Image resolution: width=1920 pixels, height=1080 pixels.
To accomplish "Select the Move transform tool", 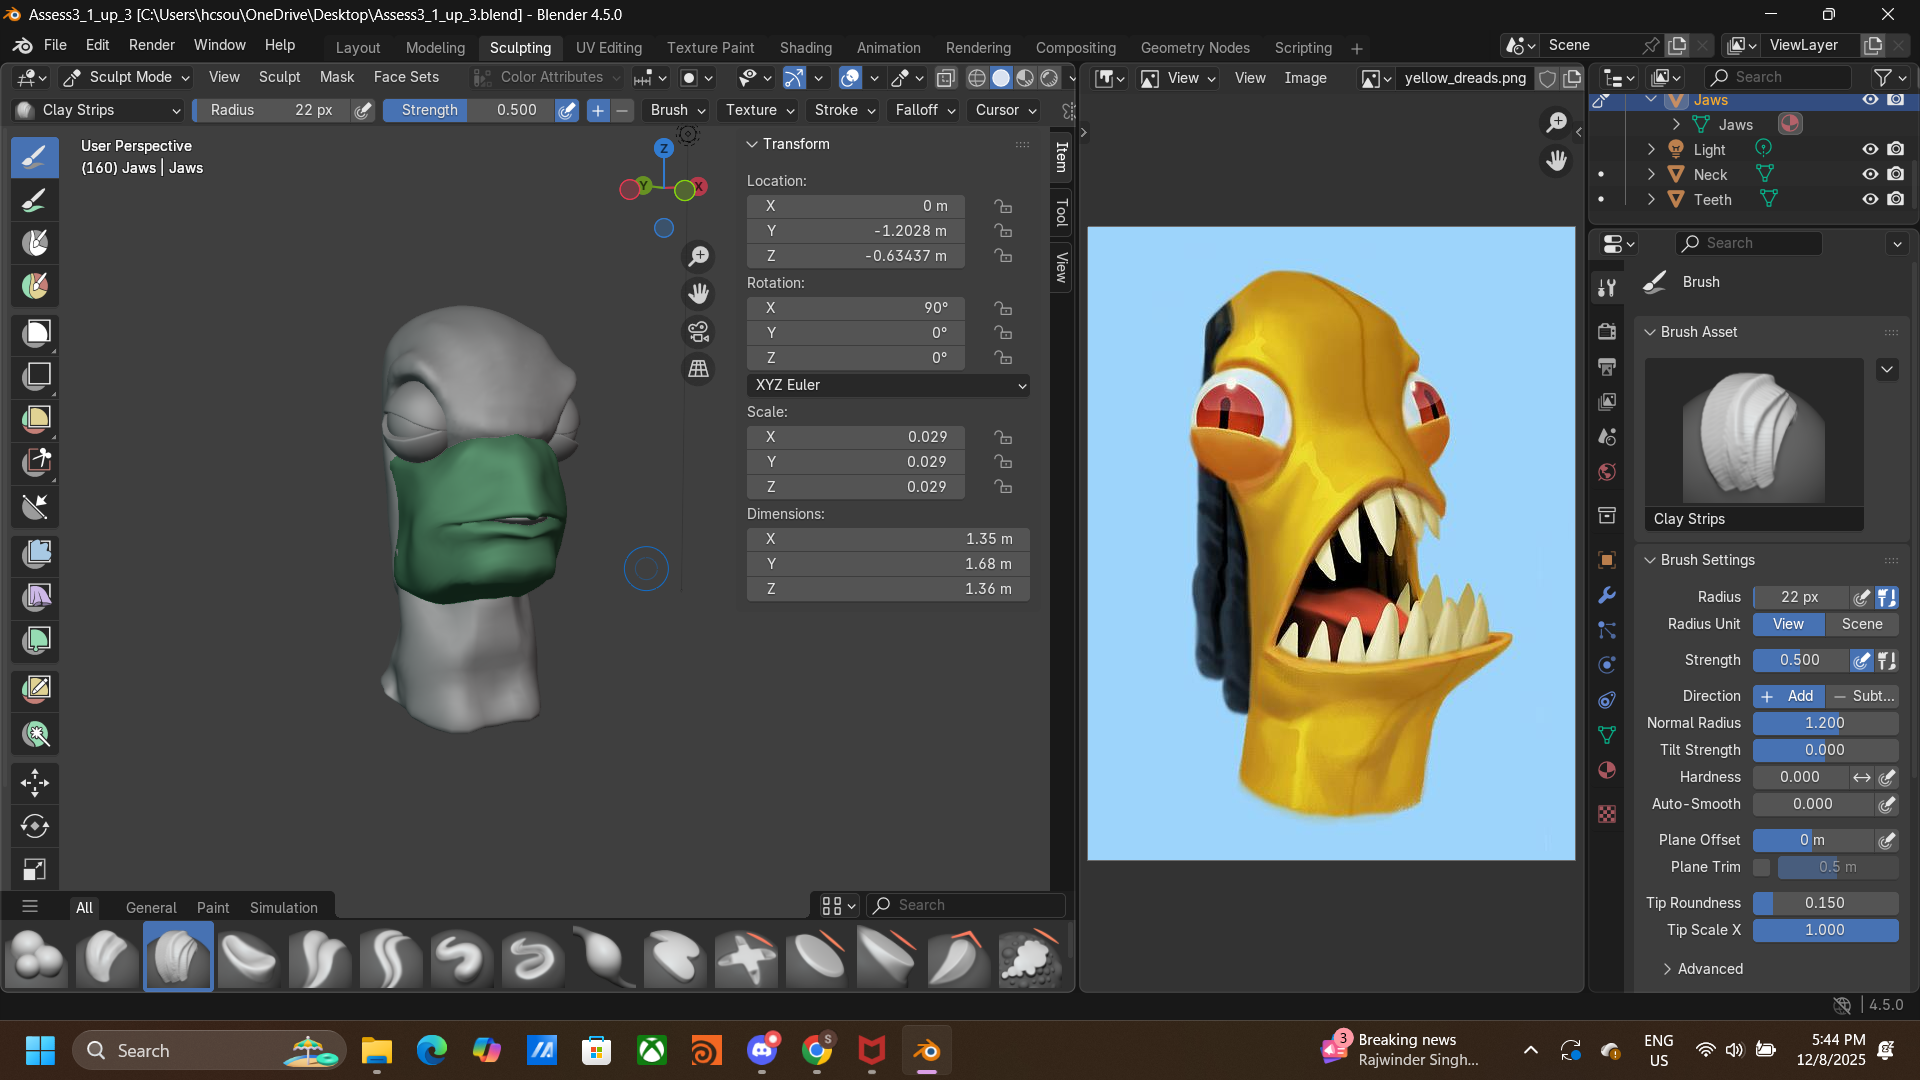I will point(35,783).
